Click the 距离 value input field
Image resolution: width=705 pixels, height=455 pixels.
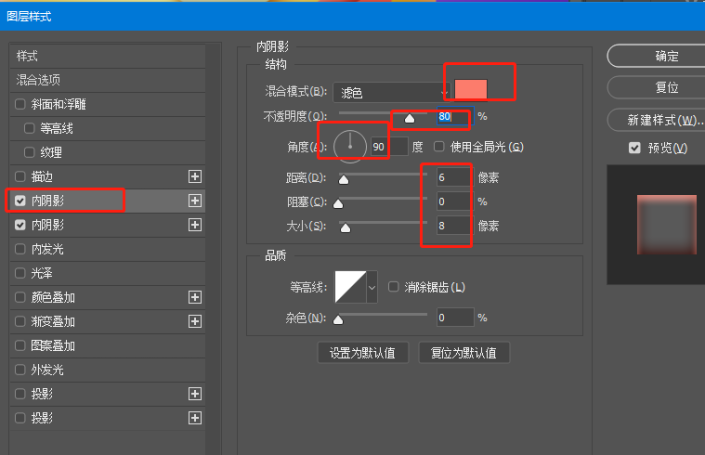point(452,178)
